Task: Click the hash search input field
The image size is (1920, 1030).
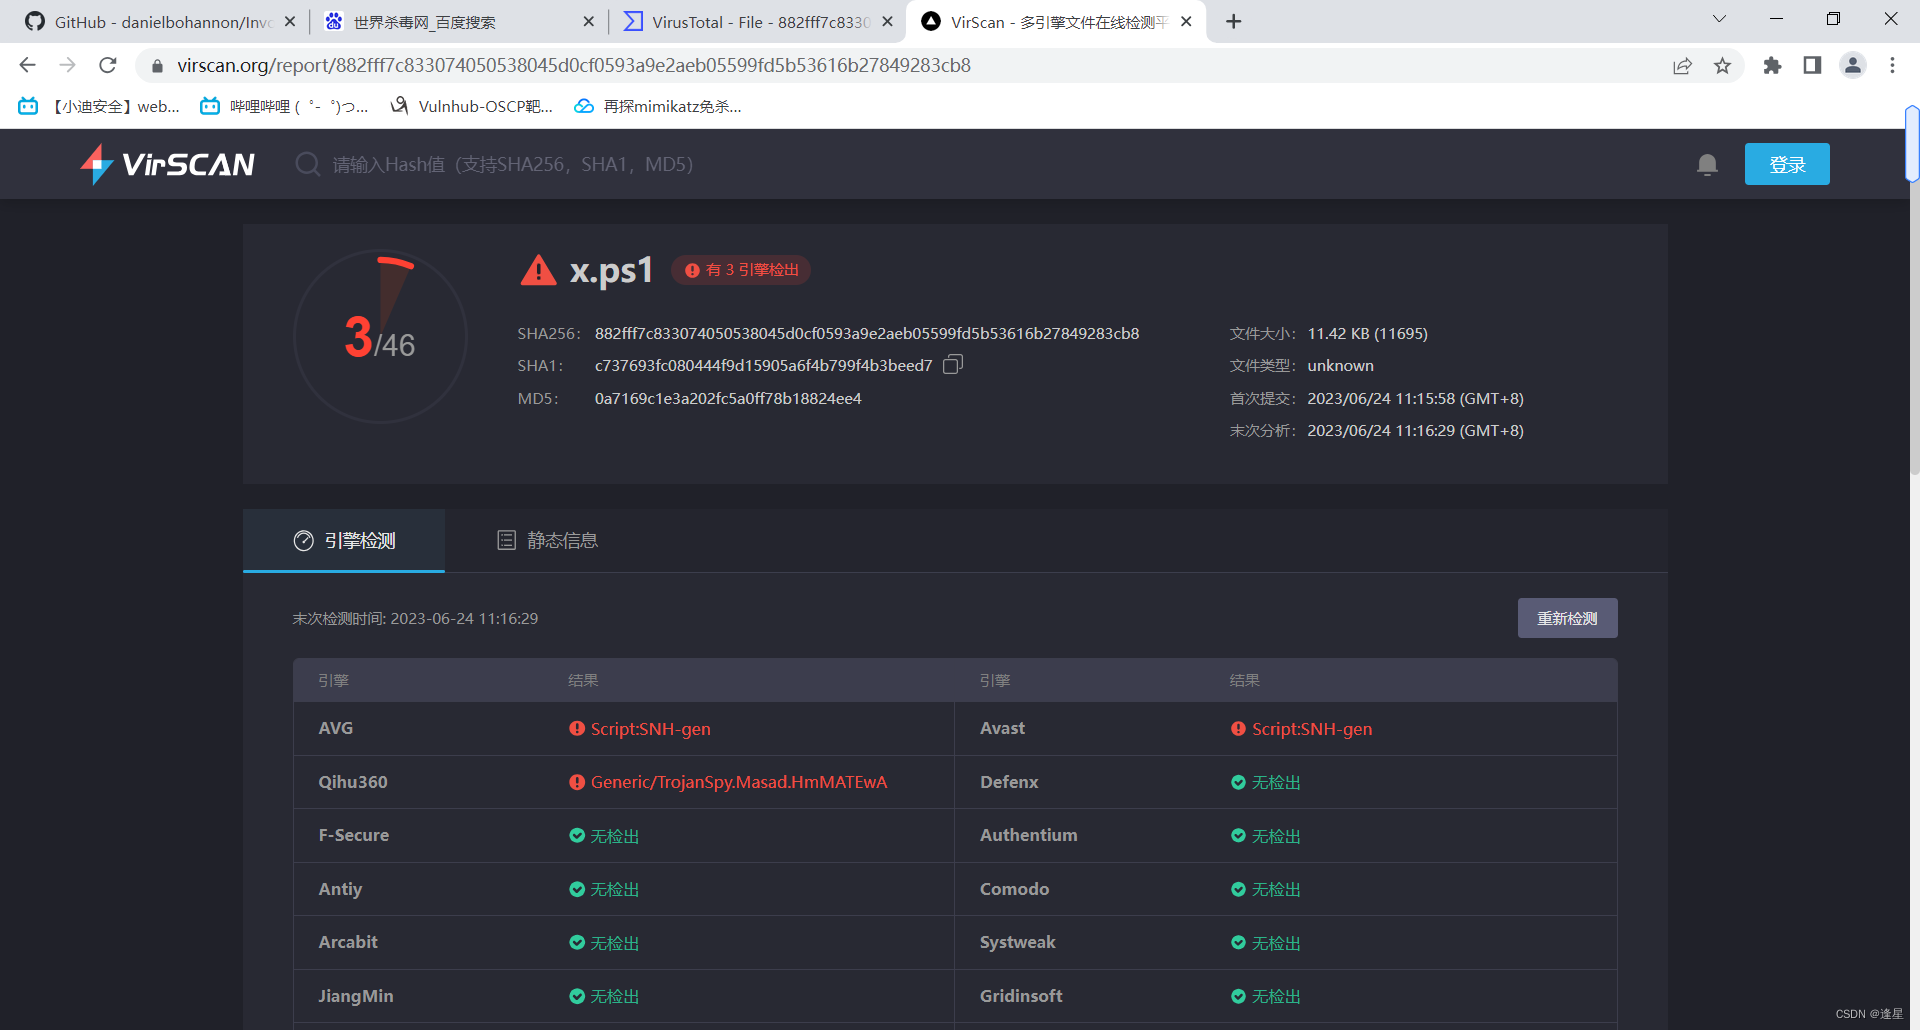Action: point(513,164)
